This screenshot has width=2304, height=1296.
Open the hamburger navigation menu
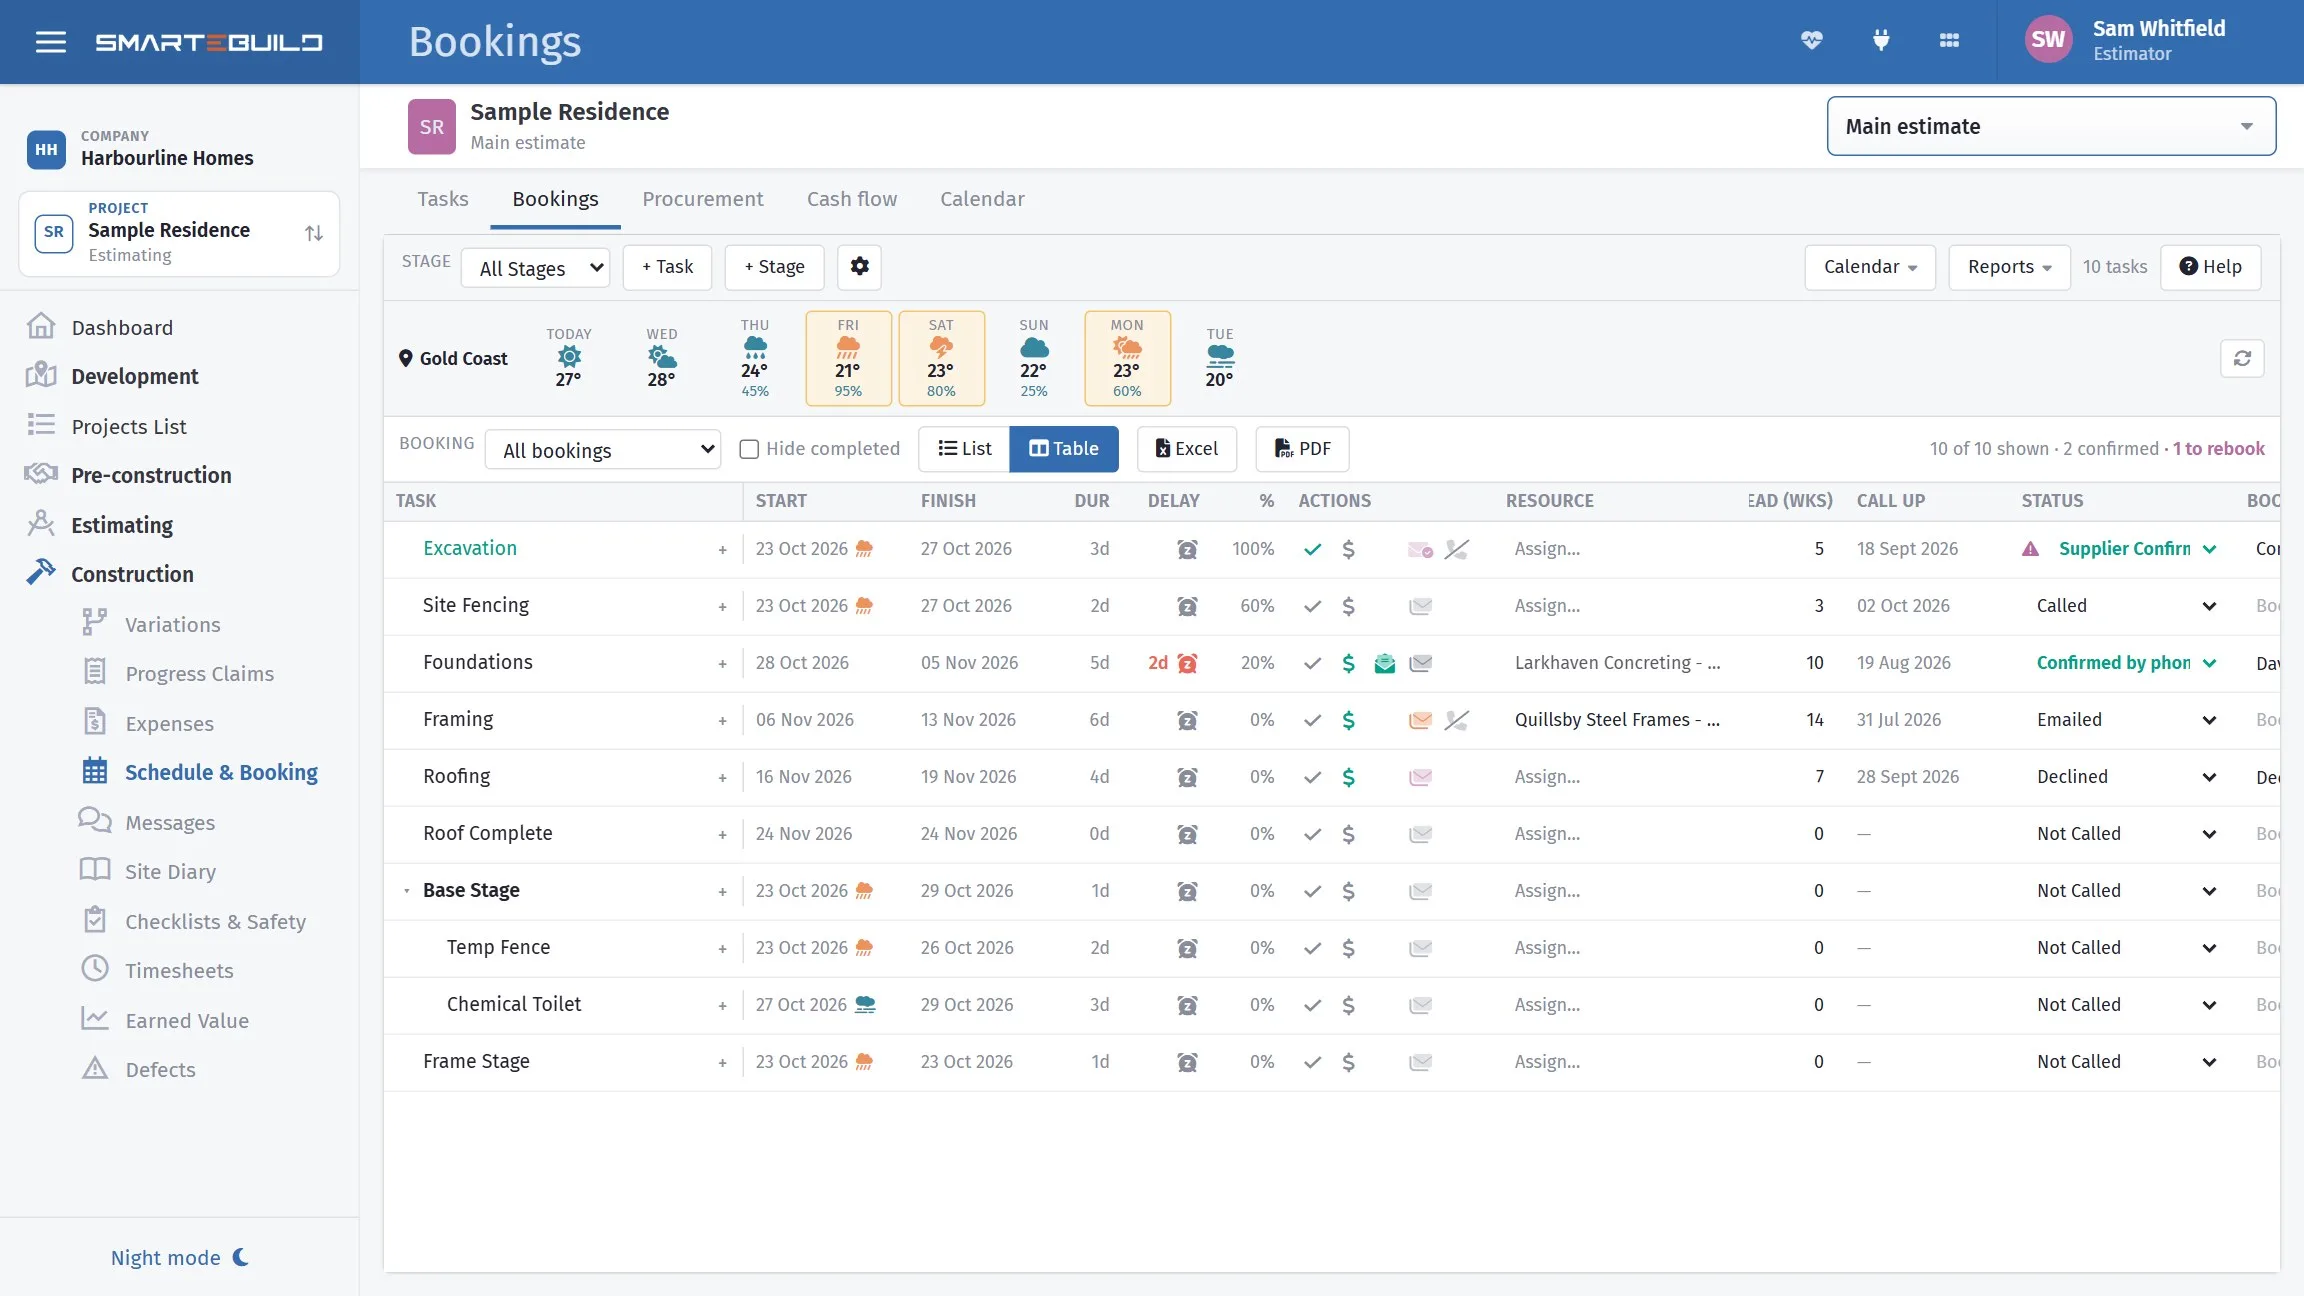tap(51, 42)
